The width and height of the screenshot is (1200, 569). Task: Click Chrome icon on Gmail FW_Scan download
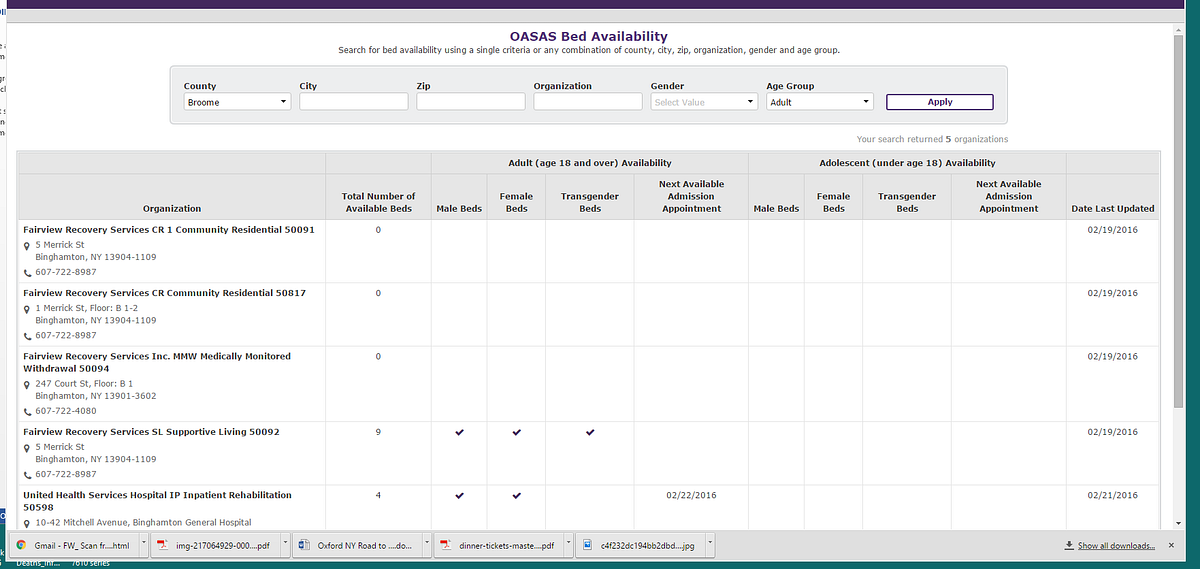pos(20,546)
